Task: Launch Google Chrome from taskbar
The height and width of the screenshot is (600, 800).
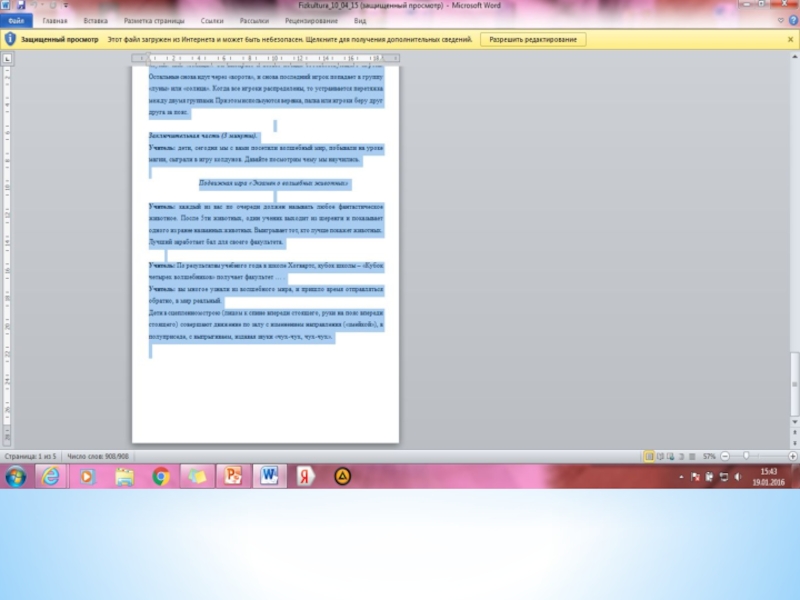Action: pos(161,477)
